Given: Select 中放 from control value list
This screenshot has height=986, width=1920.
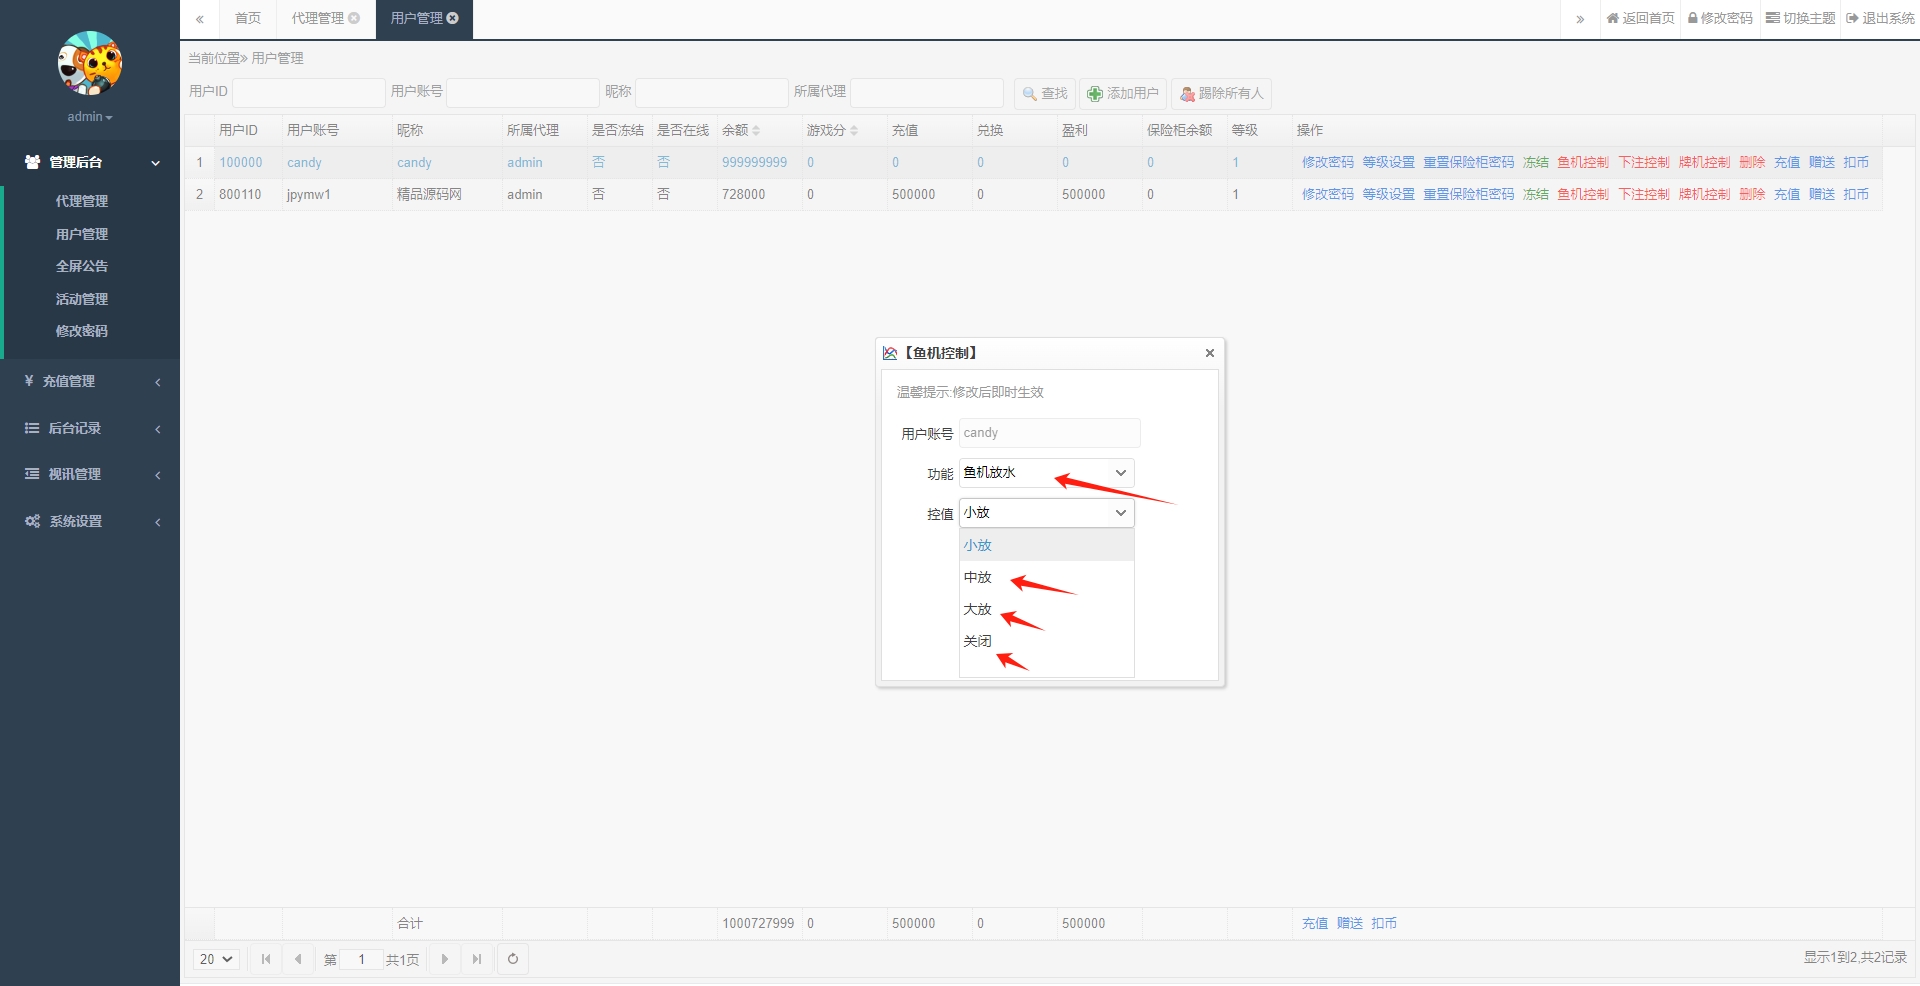Looking at the screenshot, I should pos(978,577).
